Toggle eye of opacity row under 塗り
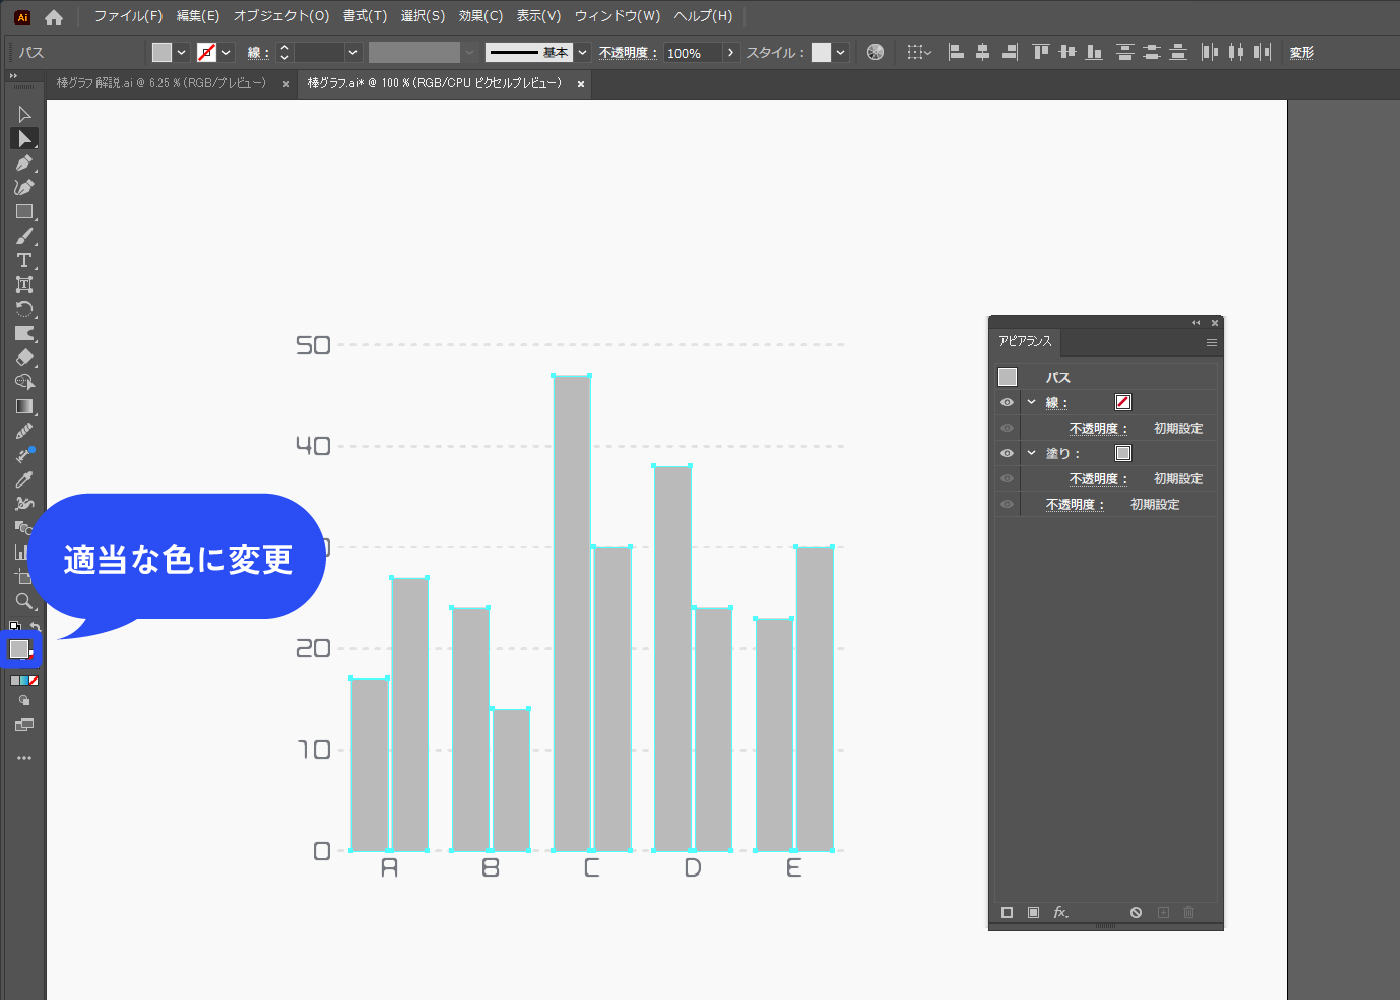This screenshot has height=1000, width=1400. coord(1007,478)
